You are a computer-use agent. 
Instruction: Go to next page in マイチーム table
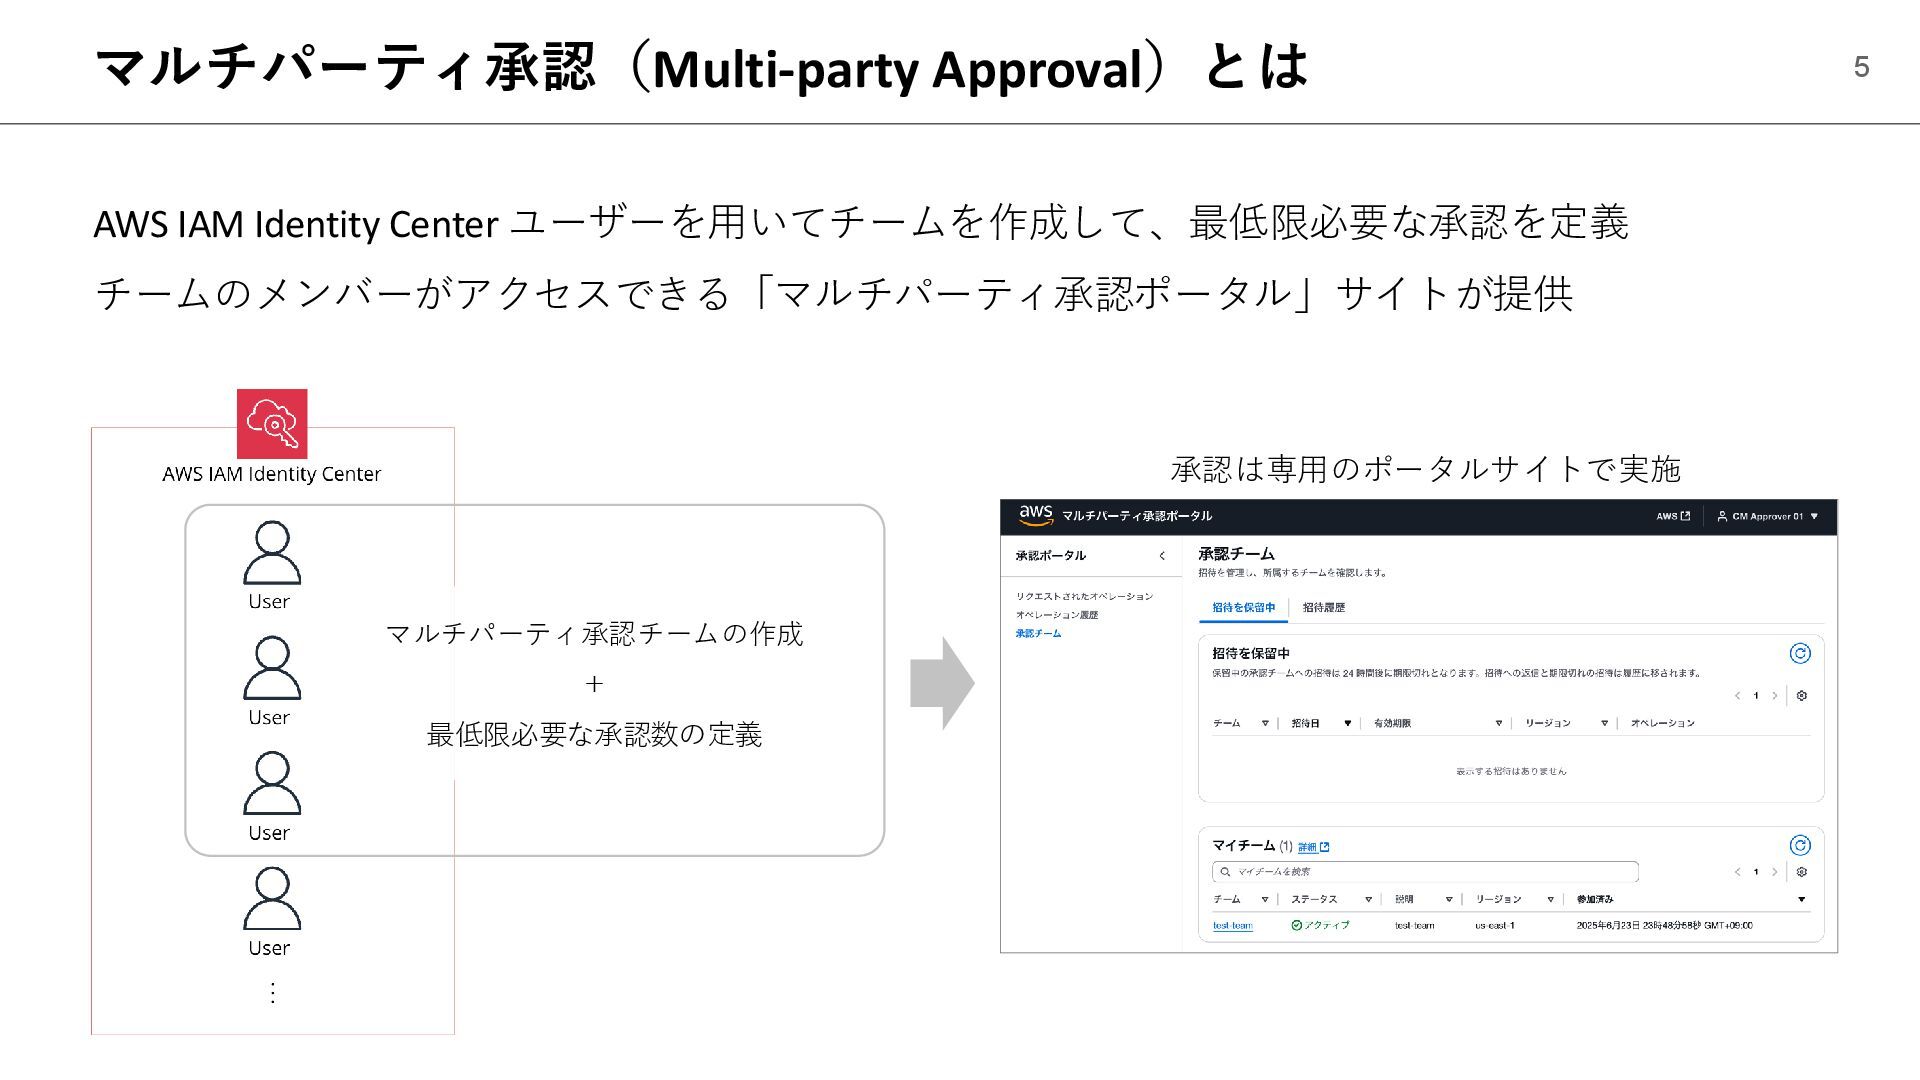pyautogui.click(x=1775, y=872)
